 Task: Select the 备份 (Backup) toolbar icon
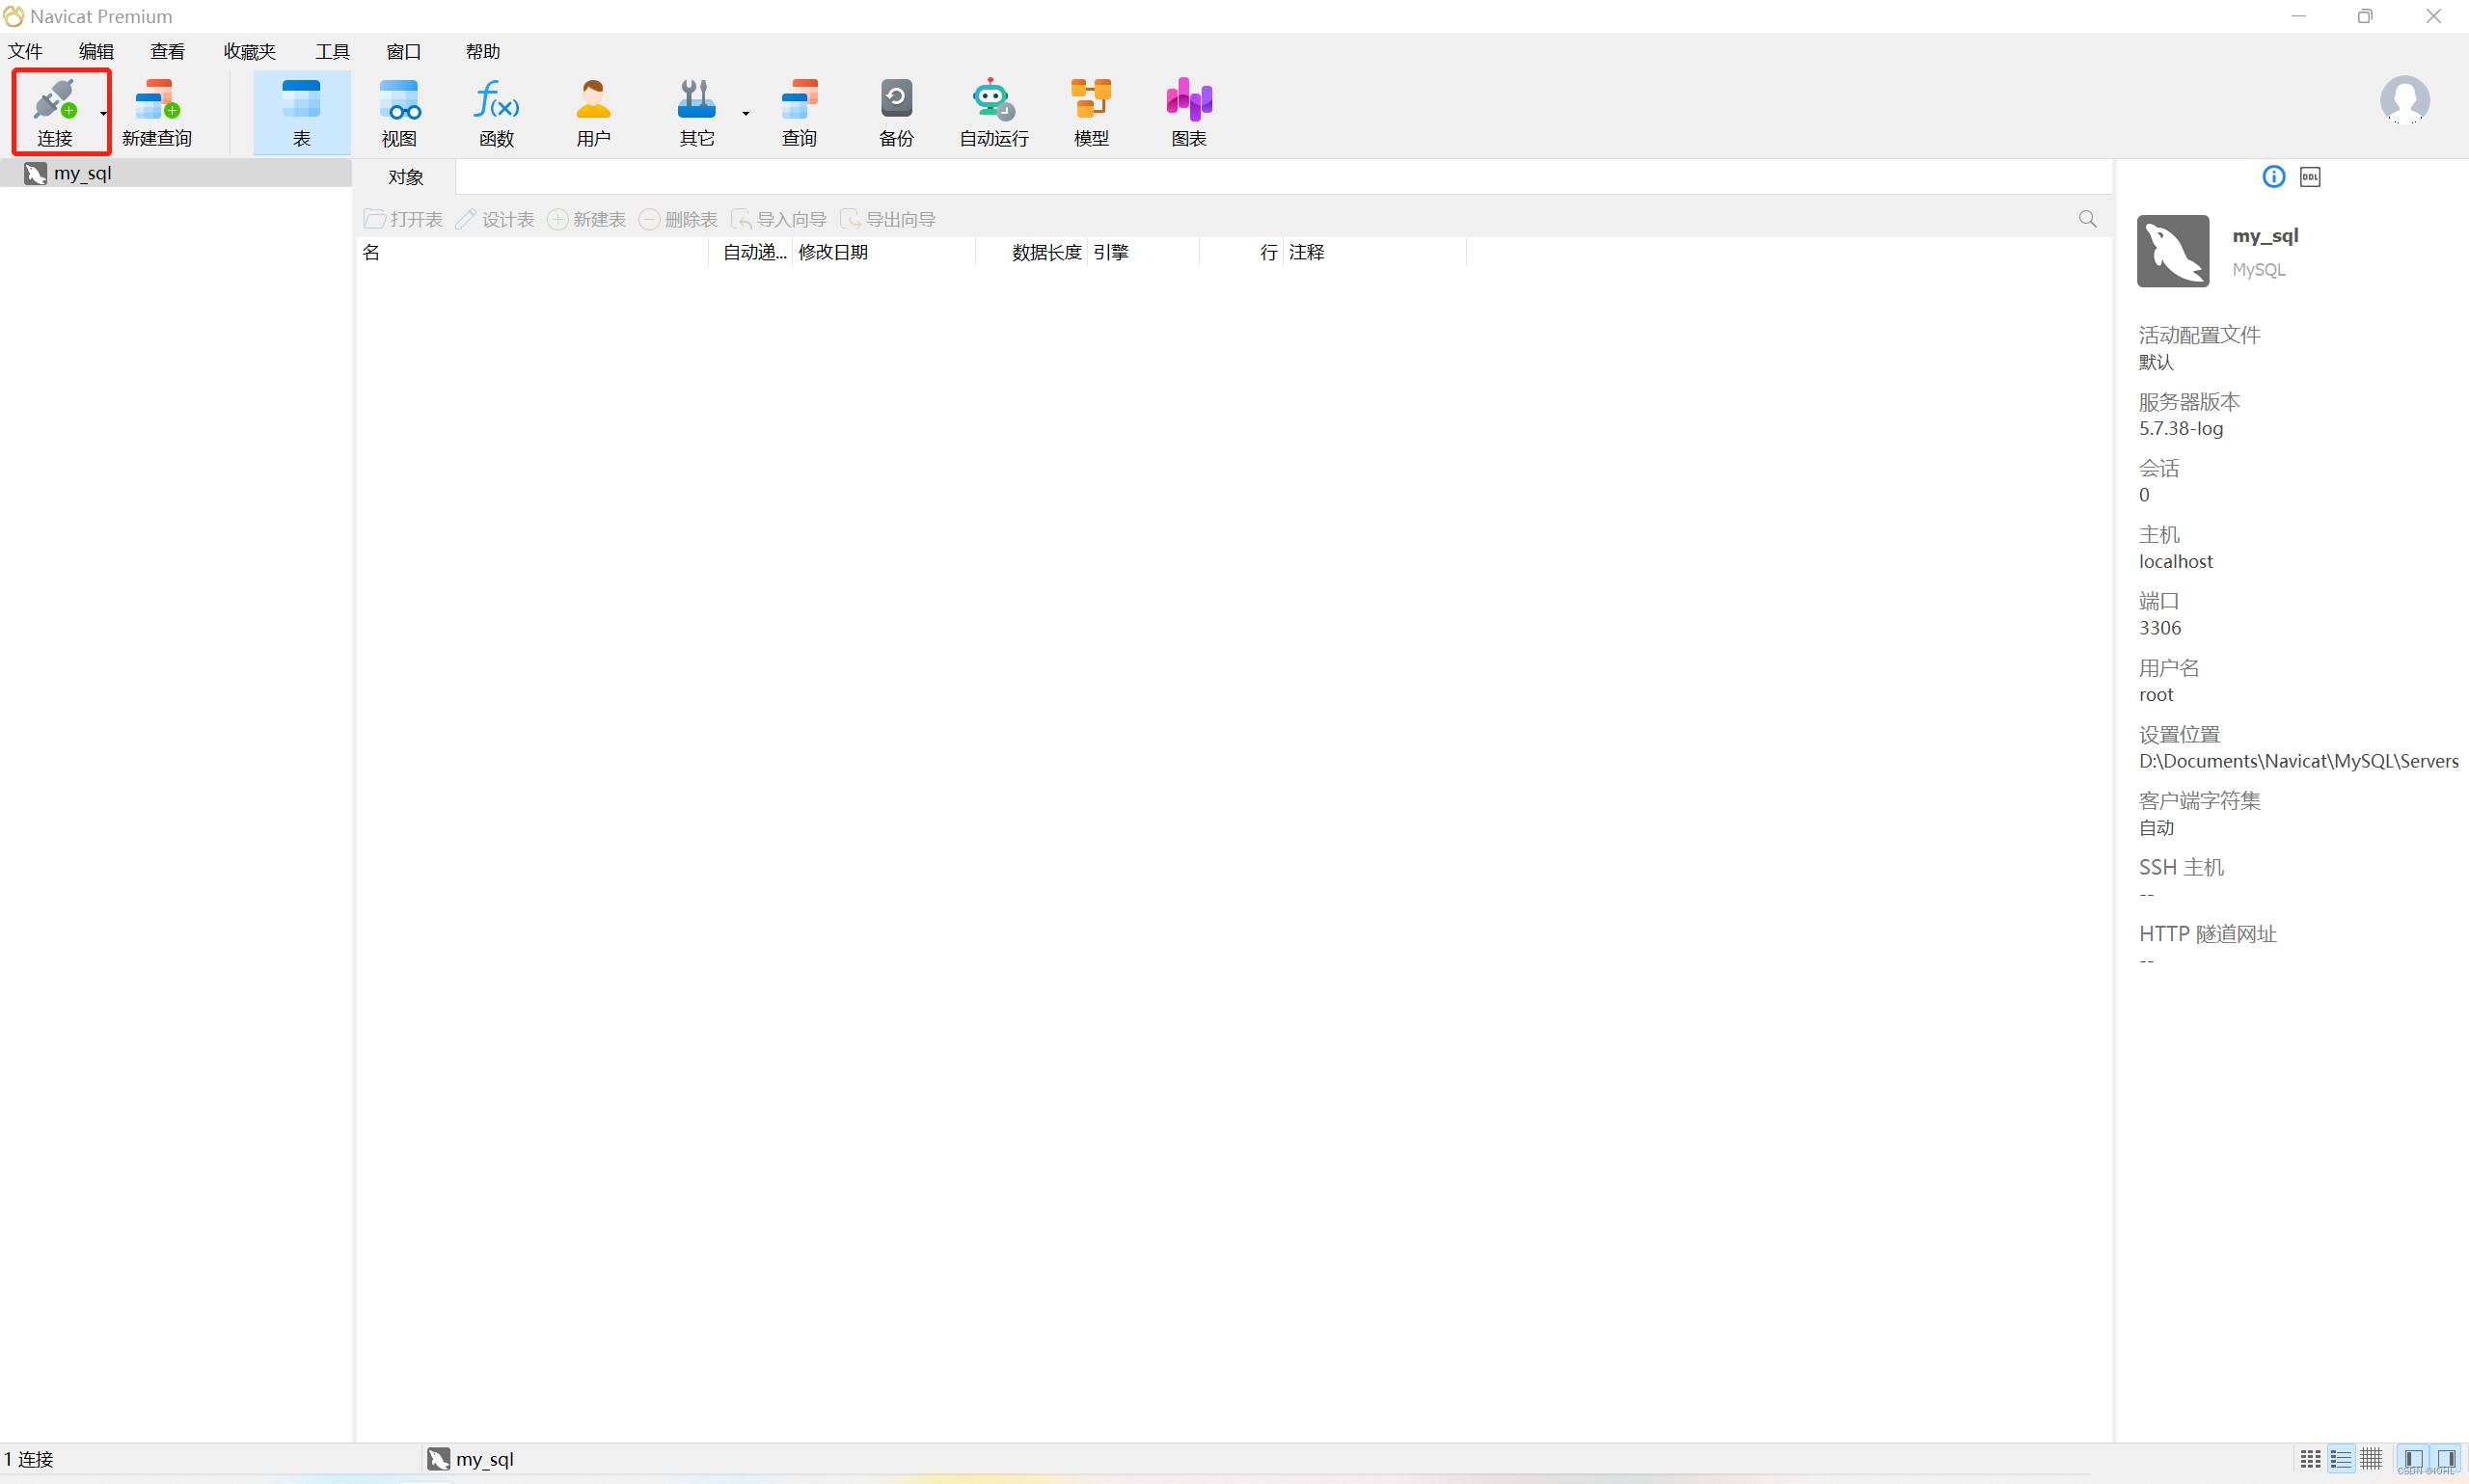(896, 112)
